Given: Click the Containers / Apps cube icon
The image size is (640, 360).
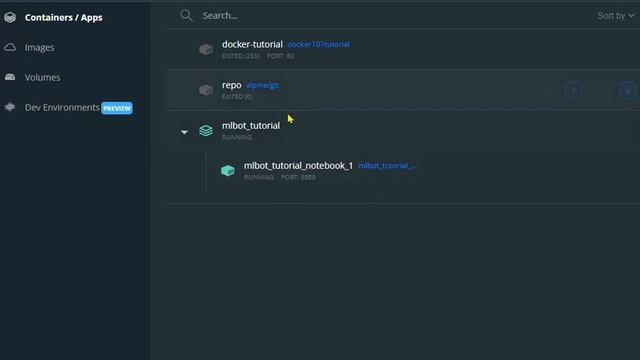Looking at the screenshot, I should coord(10,17).
